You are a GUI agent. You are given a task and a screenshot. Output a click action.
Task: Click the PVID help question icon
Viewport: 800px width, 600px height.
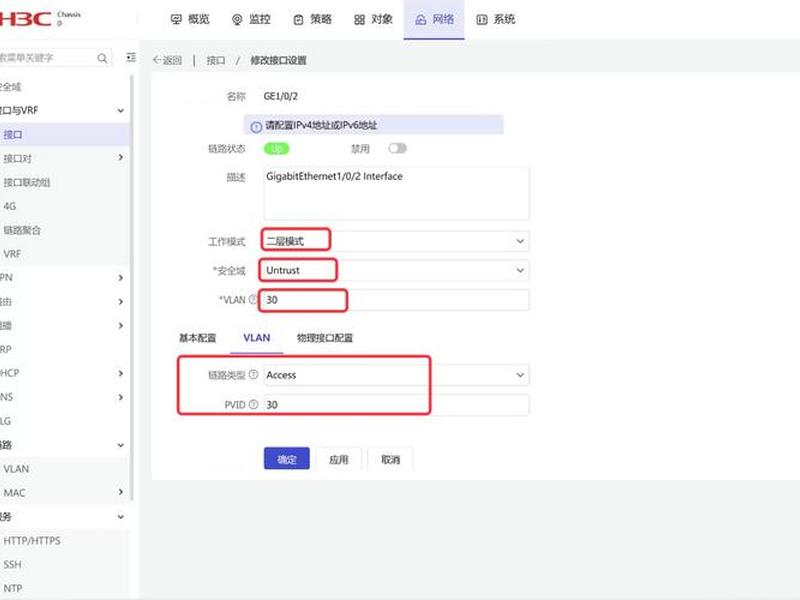[253, 404]
